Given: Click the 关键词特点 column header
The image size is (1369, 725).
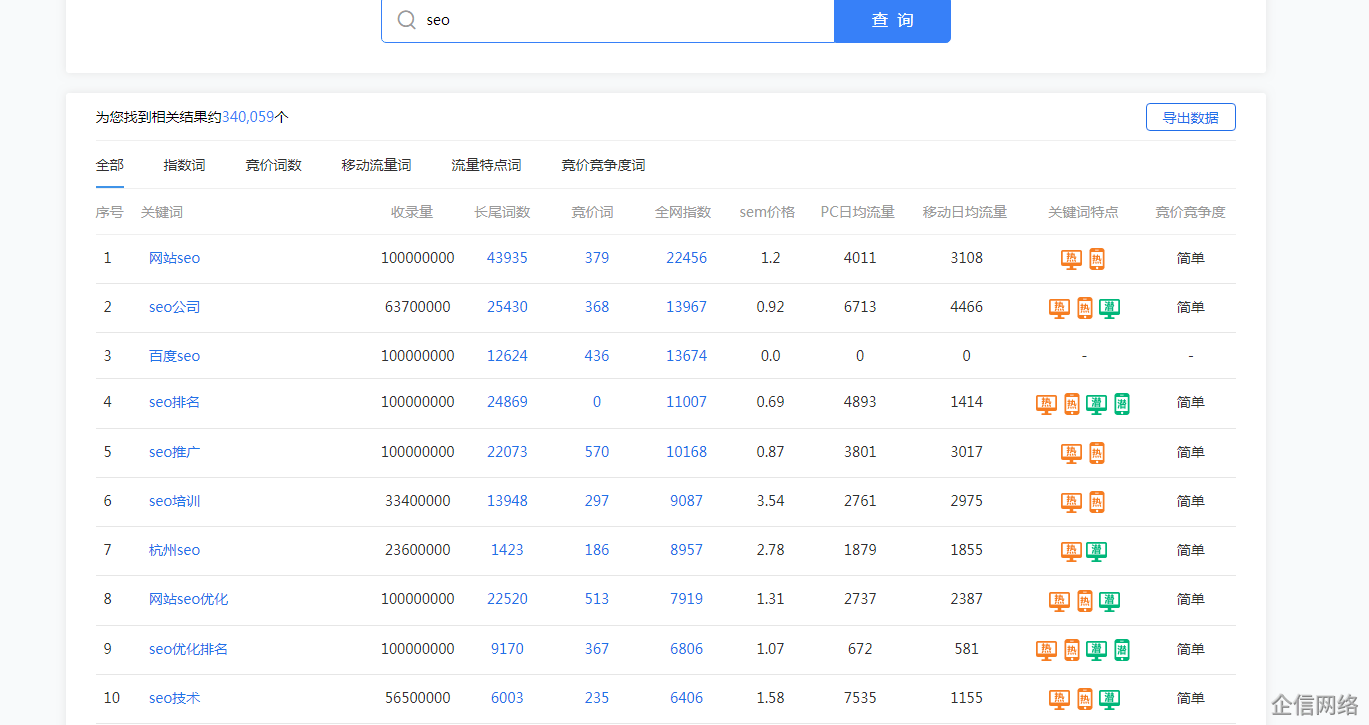Looking at the screenshot, I should 1083,212.
